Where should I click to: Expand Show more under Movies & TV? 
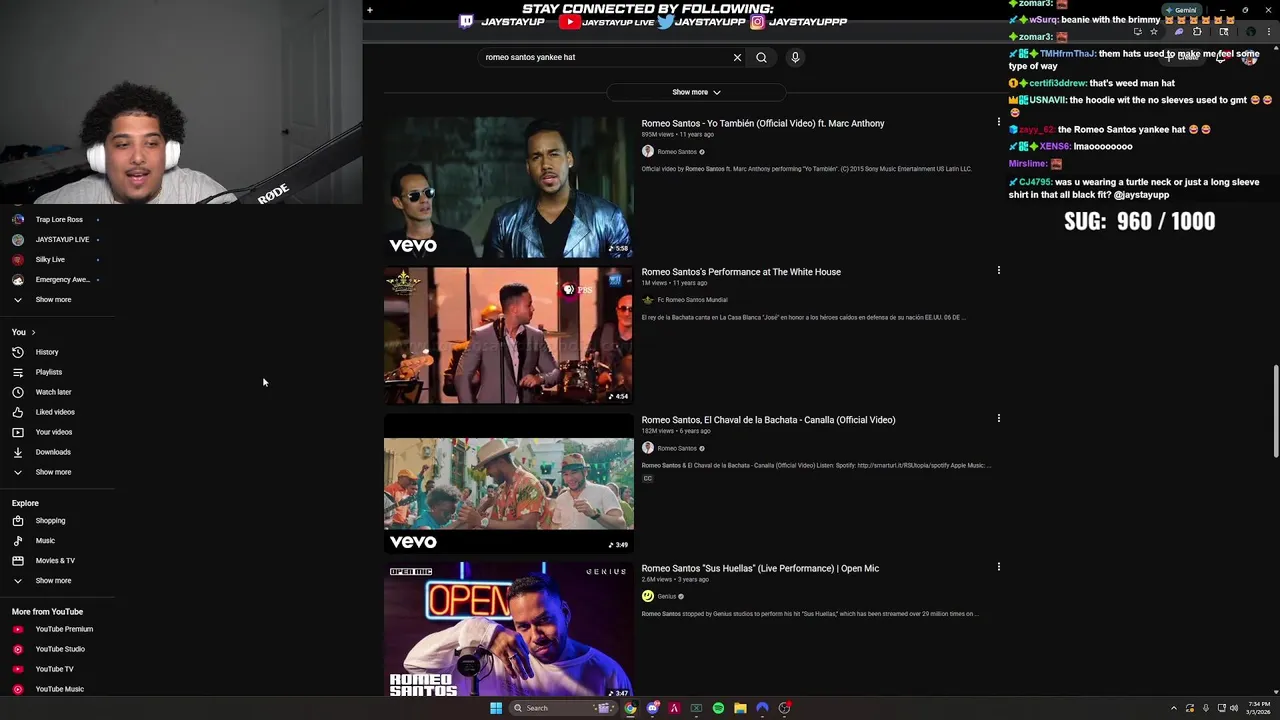click(53, 580)
